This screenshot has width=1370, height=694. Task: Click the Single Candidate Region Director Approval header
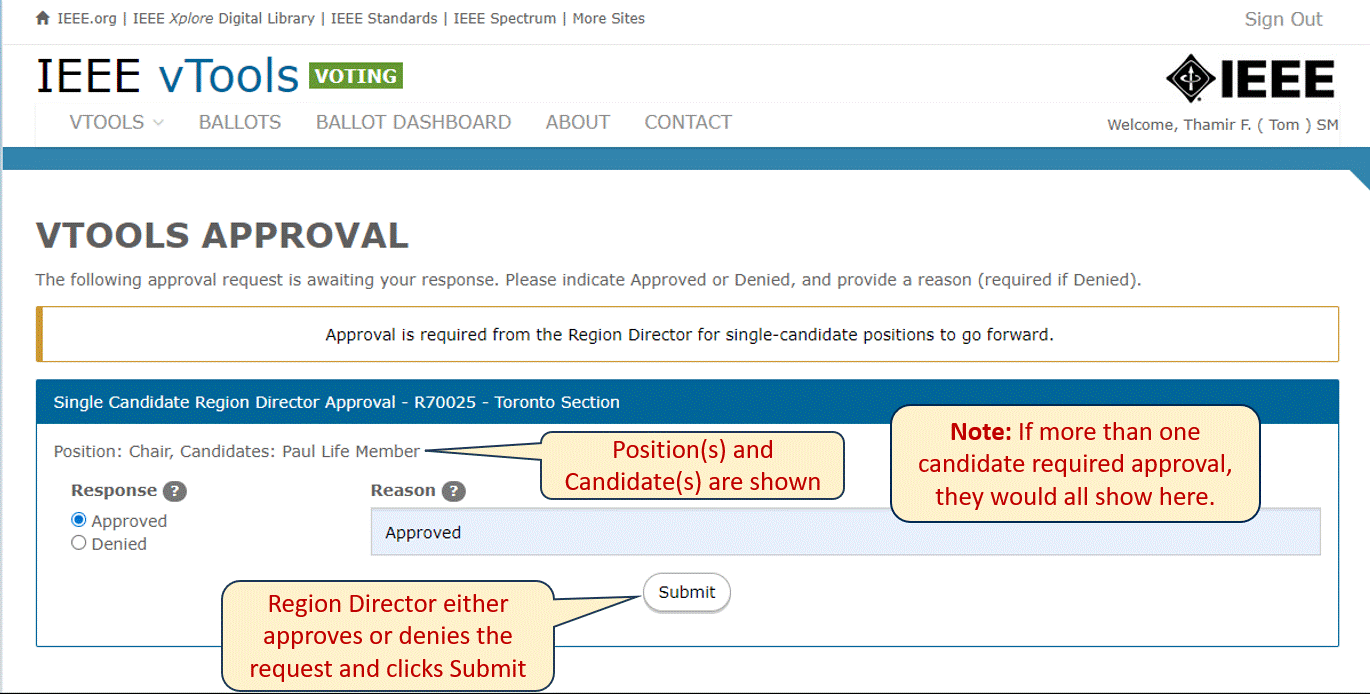click(x=687, y=402)
